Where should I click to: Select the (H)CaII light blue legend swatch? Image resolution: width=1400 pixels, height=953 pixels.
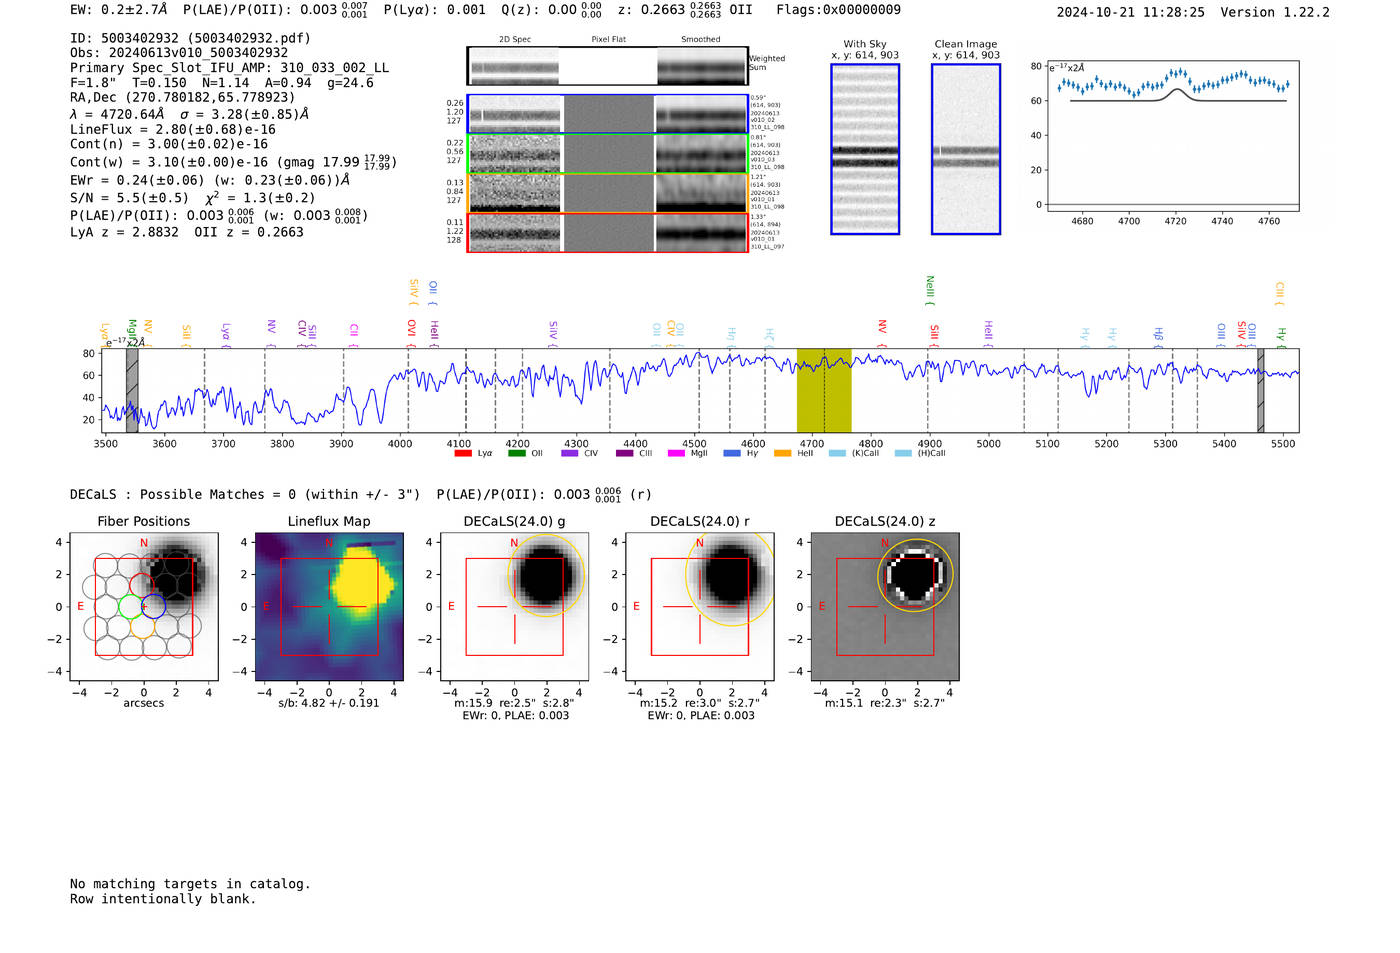click(x=903, y=453)
